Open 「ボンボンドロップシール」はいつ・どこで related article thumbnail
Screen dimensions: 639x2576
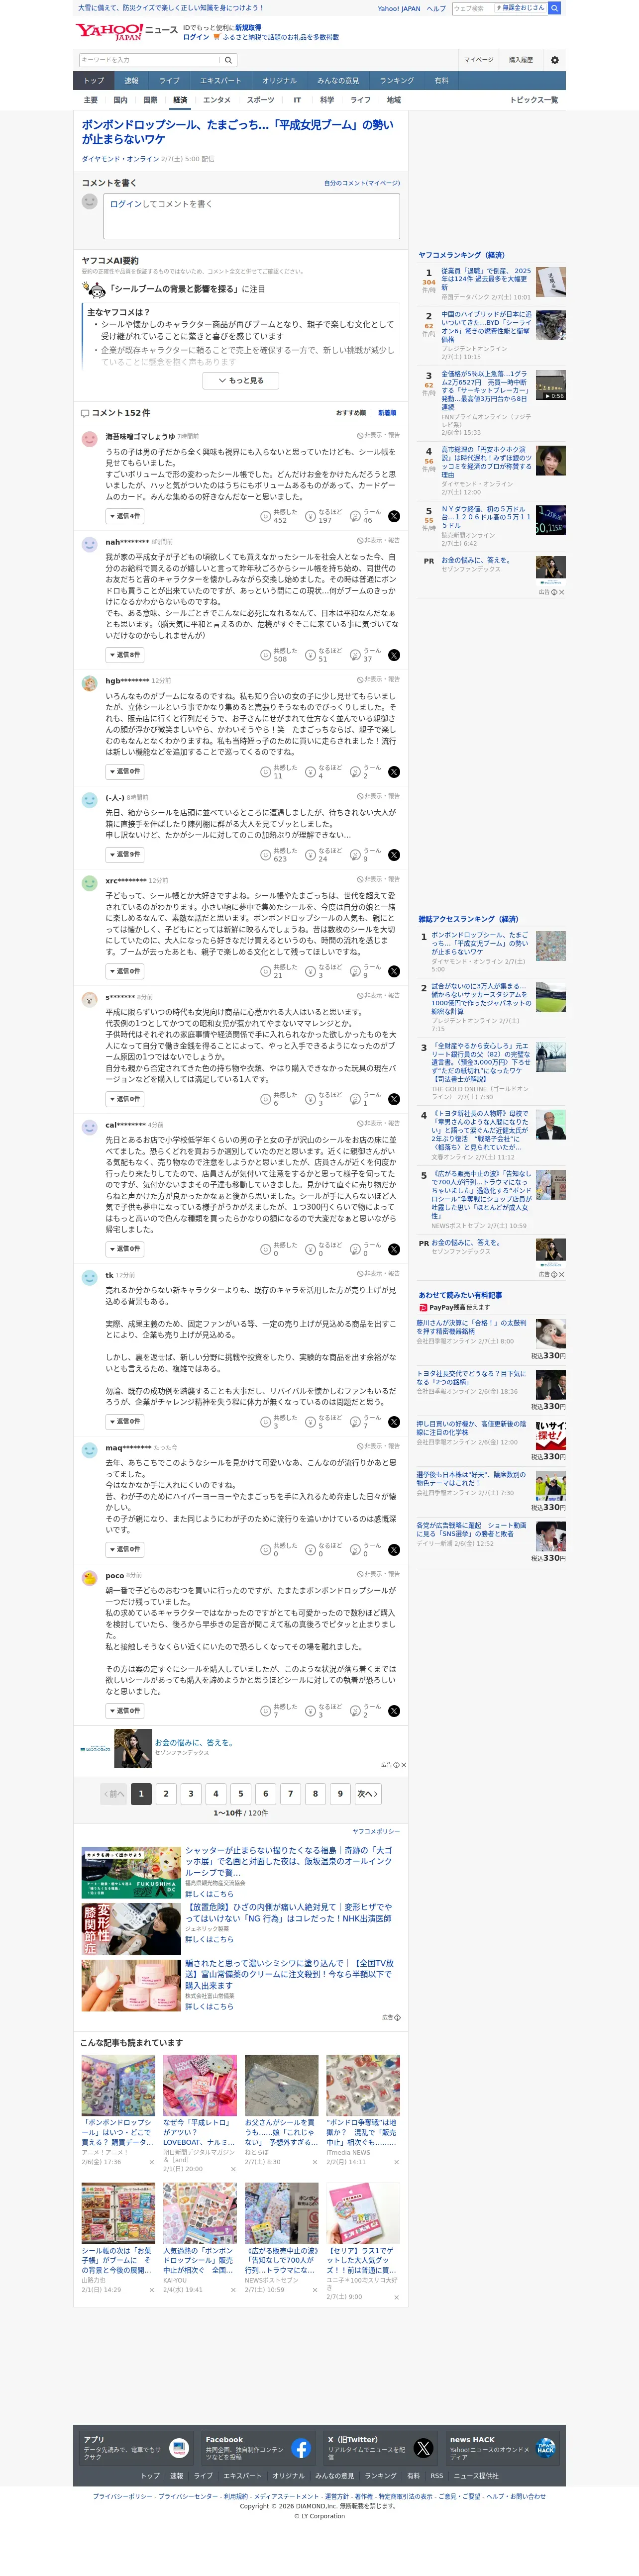(x=118, y=2085)
